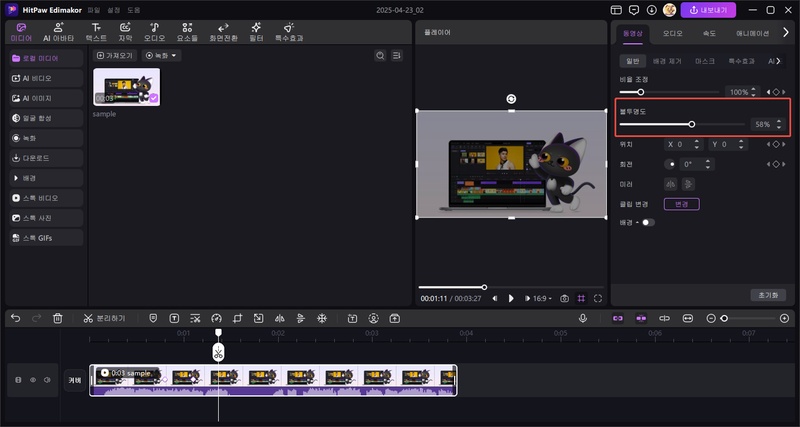Open the 파일 file menu
The height and width of the screenshot is (427, 800).
click(x=94, y=10)
